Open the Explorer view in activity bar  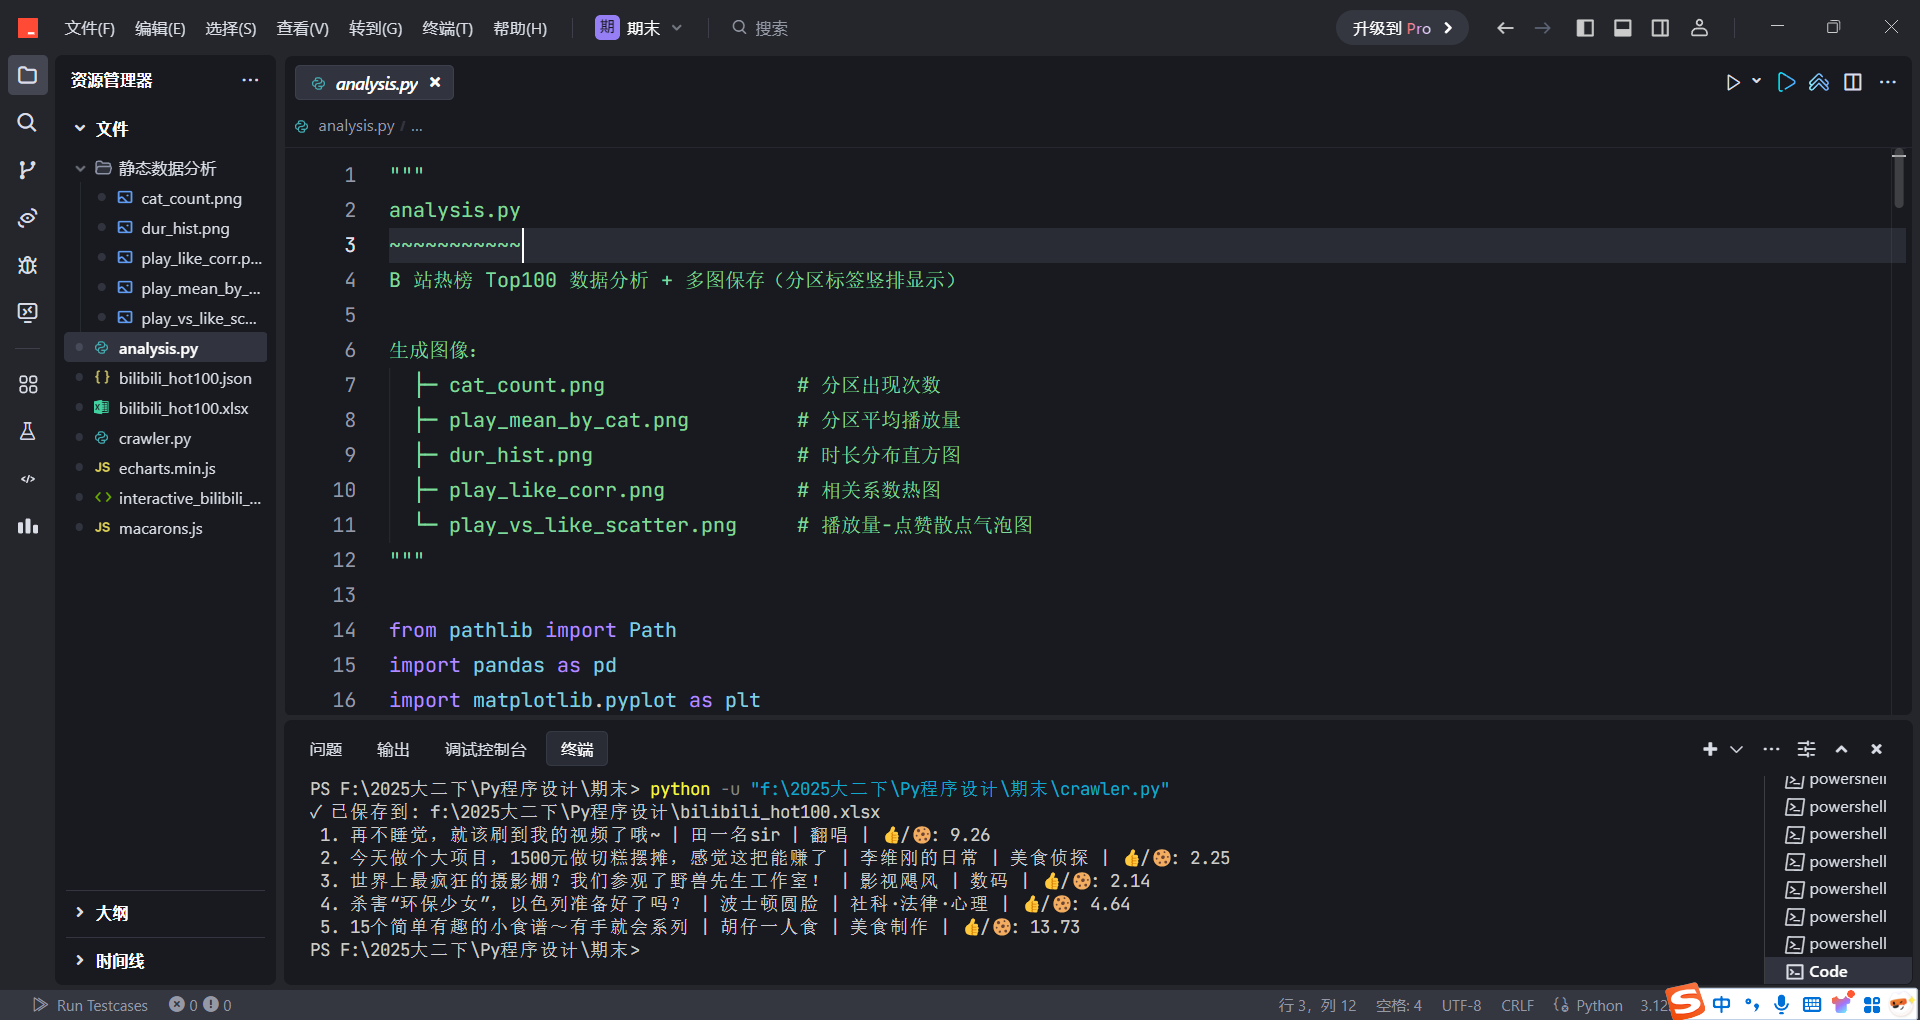[x=28, y=76]
